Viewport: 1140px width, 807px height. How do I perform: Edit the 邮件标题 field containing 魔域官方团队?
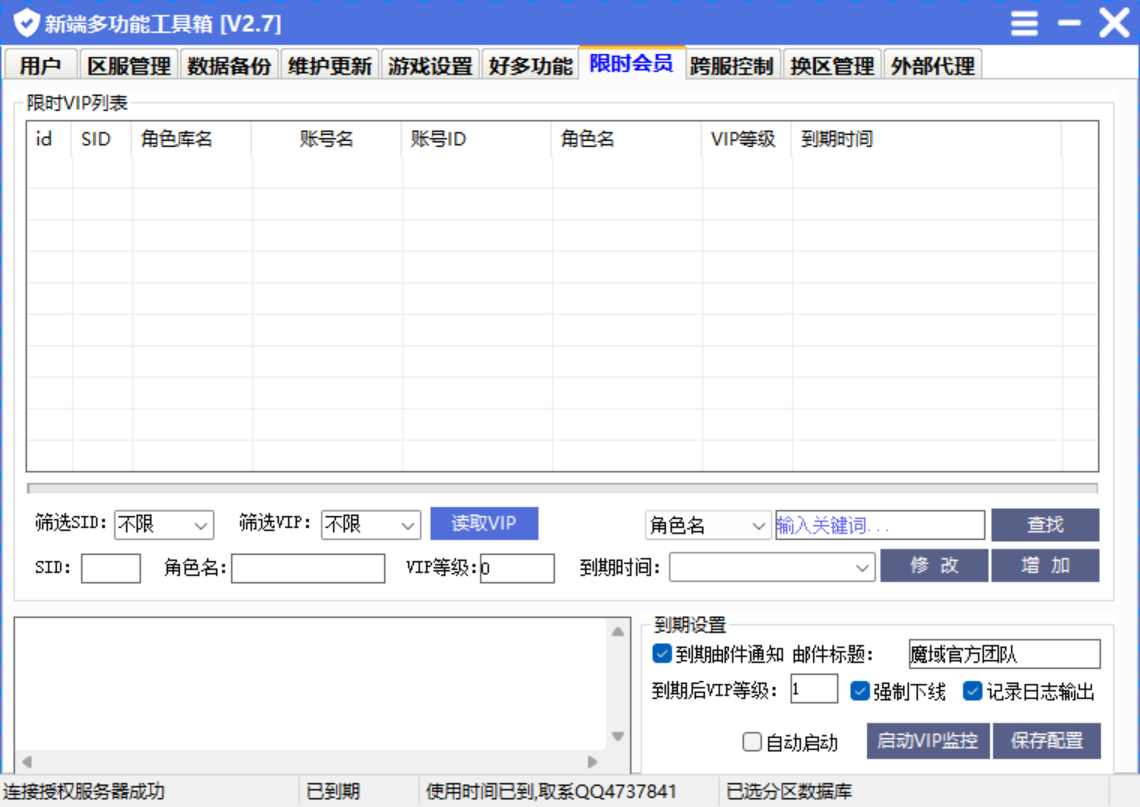(1004, 654)
